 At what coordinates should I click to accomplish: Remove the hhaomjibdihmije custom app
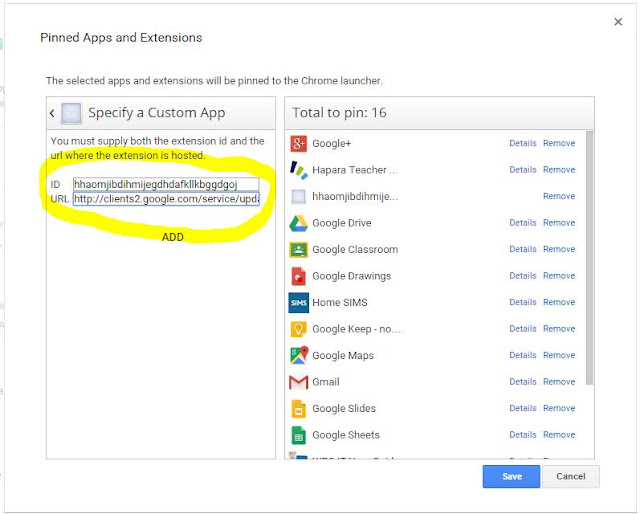click(x=559, y=196)
